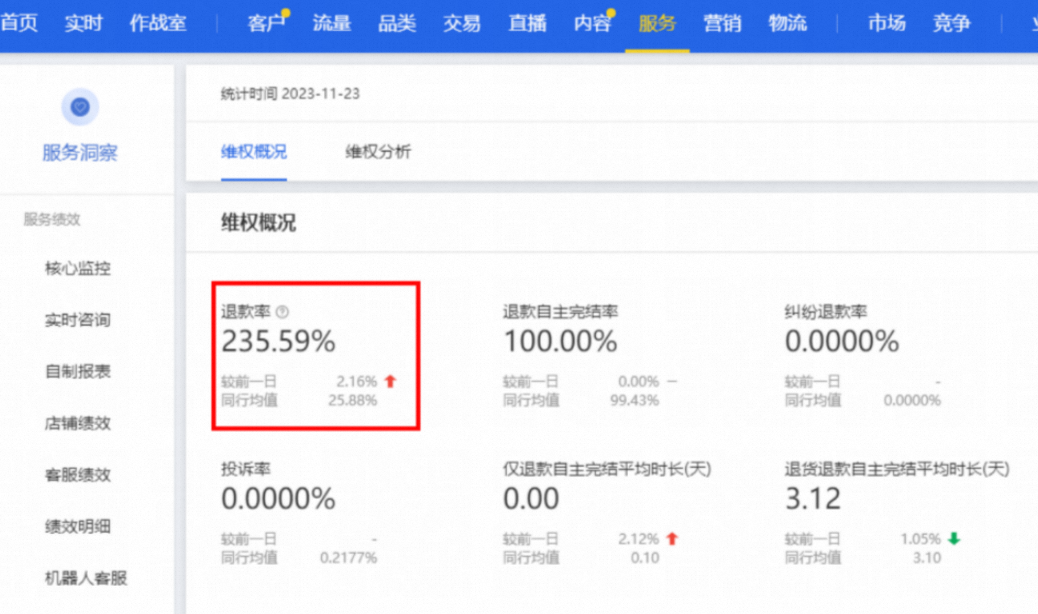Click the red up arrow under 仅退款自主完结平均时长
Viewport: 1038px width, 614px height.
673,539
